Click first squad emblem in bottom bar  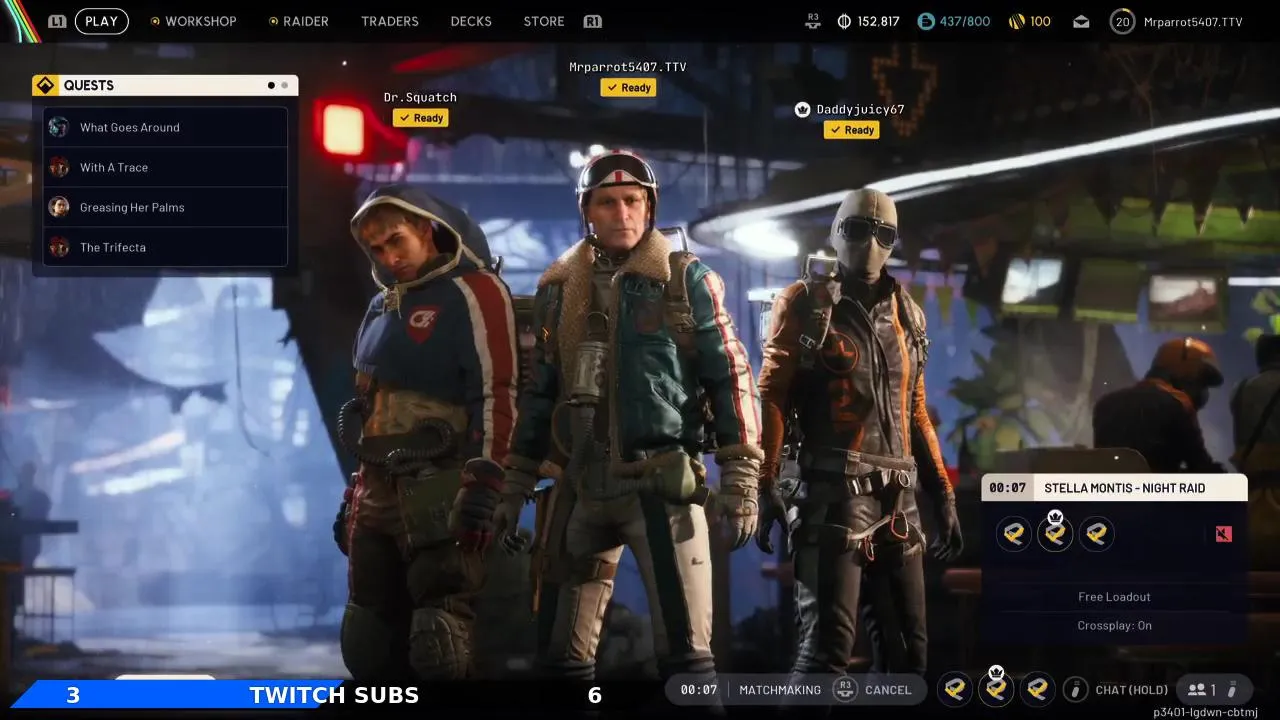(x=955, y=689)
